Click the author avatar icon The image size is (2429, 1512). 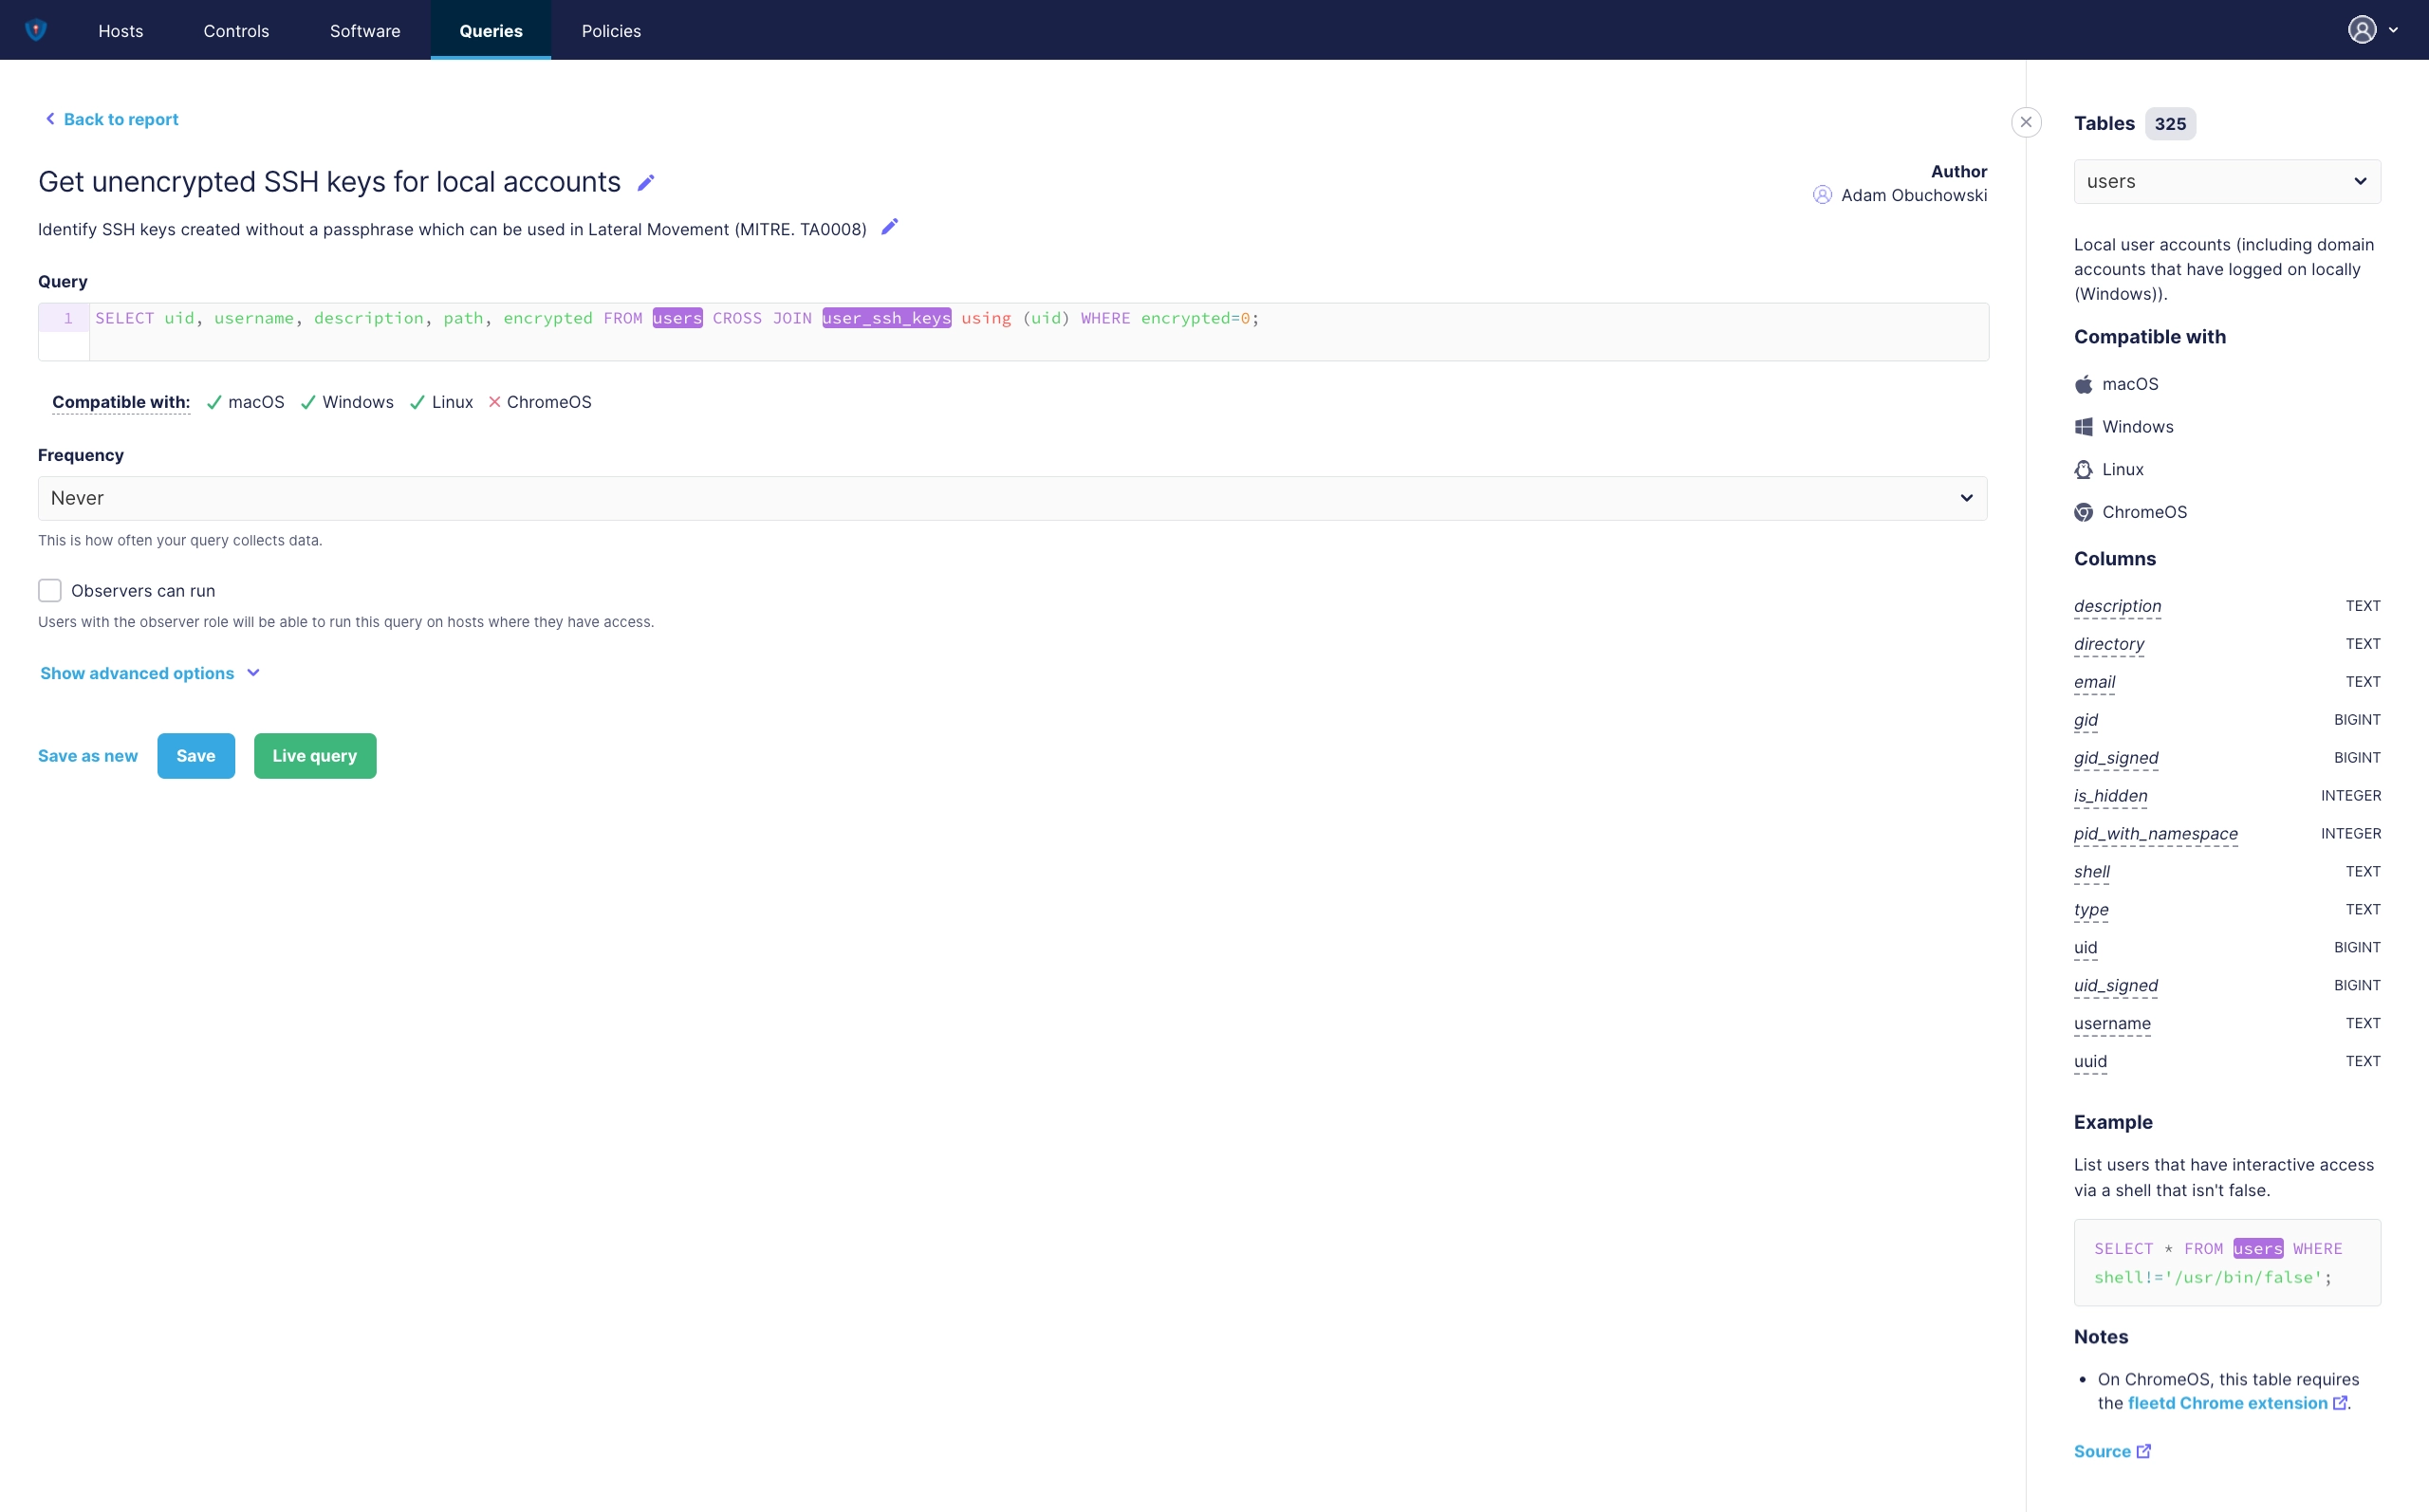pos(1823,195)
